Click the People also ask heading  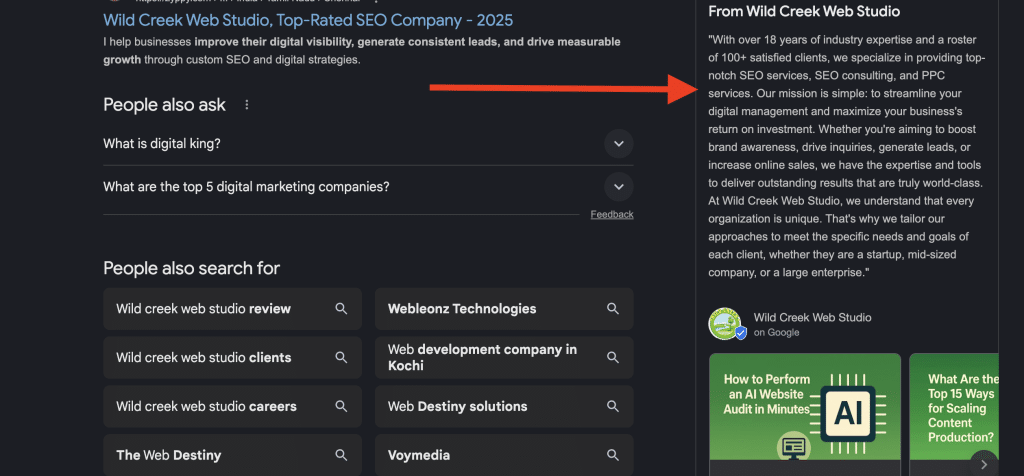click(x=165, y=104)
